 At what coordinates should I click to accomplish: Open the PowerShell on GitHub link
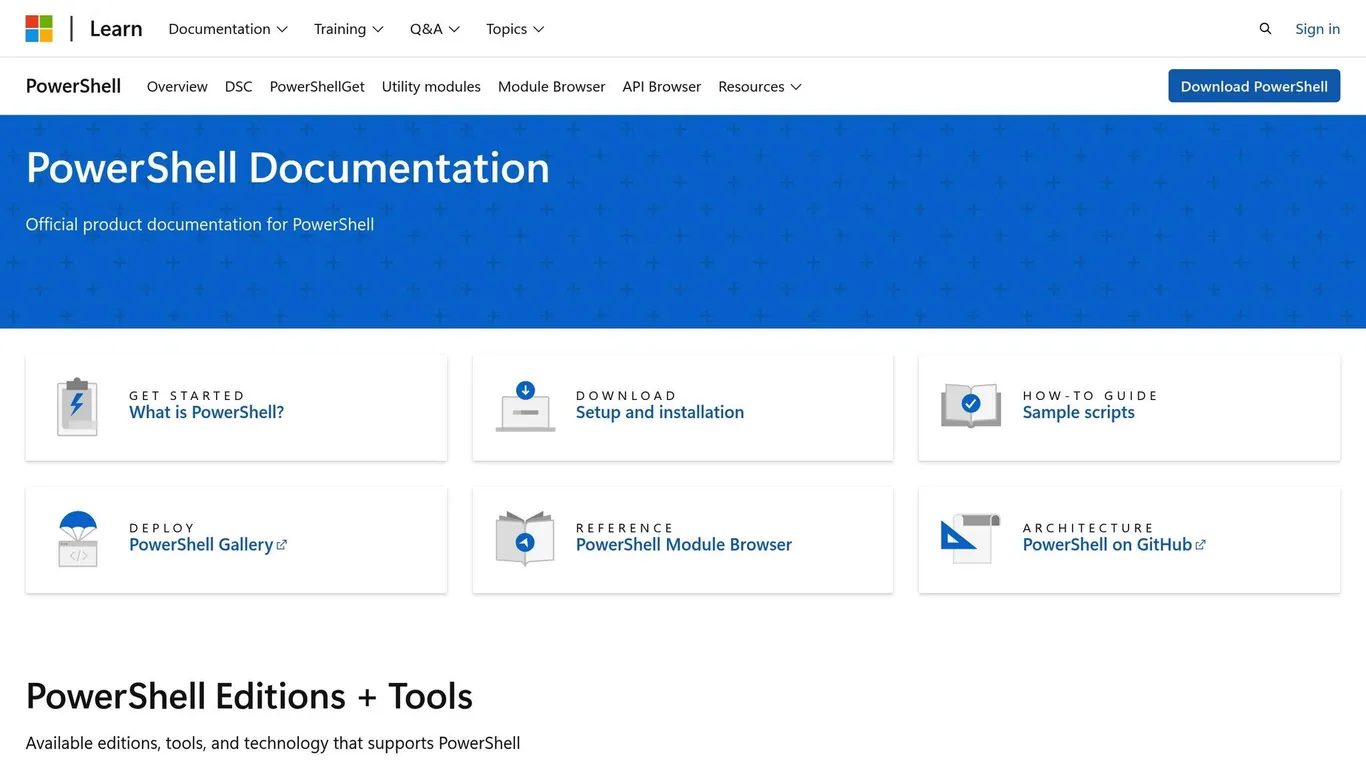click(x=1107, y=545)
